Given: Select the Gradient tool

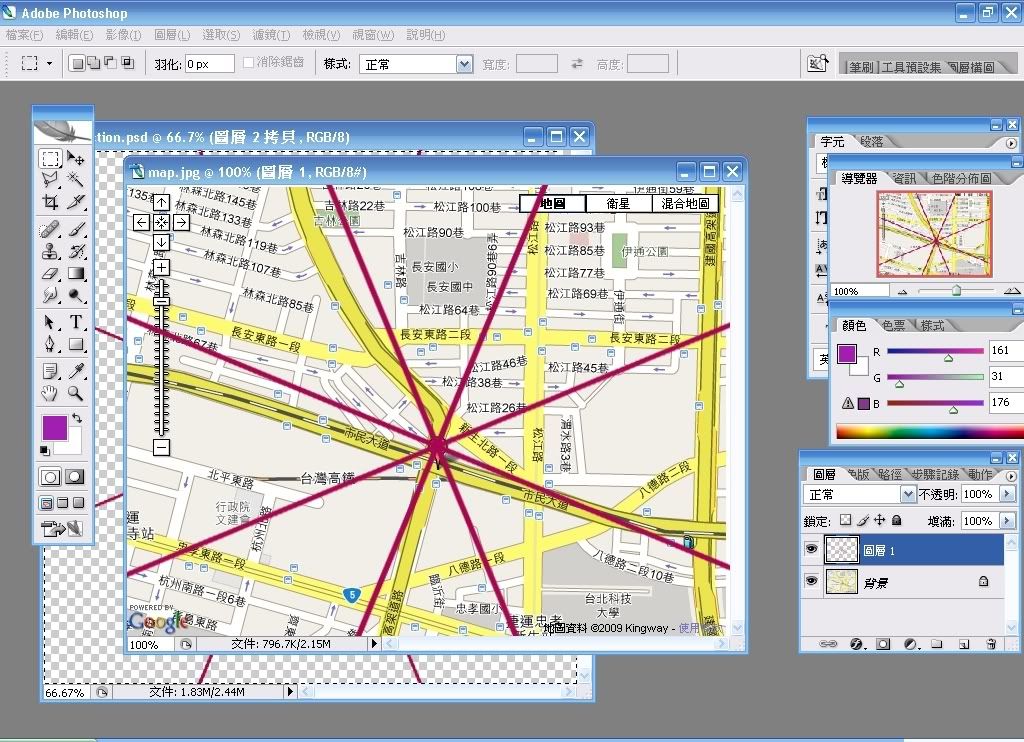Looking at the screenshot, I should [76, 274].
